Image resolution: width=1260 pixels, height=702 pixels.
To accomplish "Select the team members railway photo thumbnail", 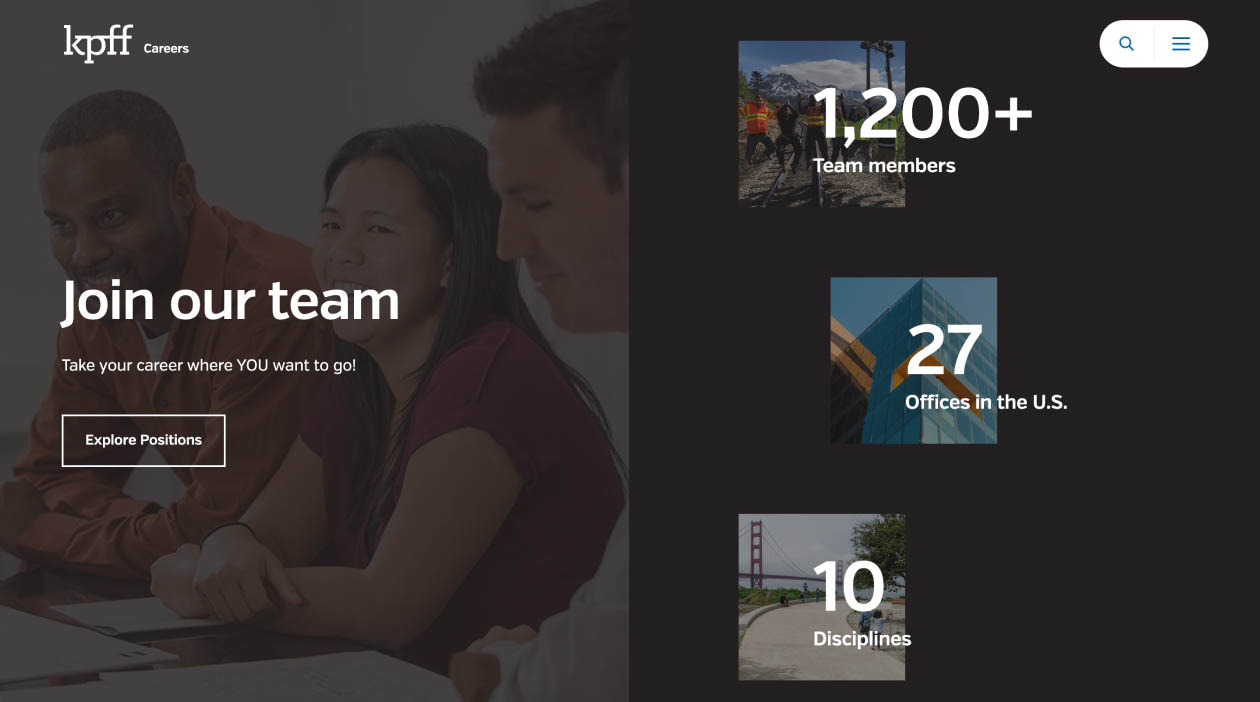I will pyautogui.click(x=822, y=124).
